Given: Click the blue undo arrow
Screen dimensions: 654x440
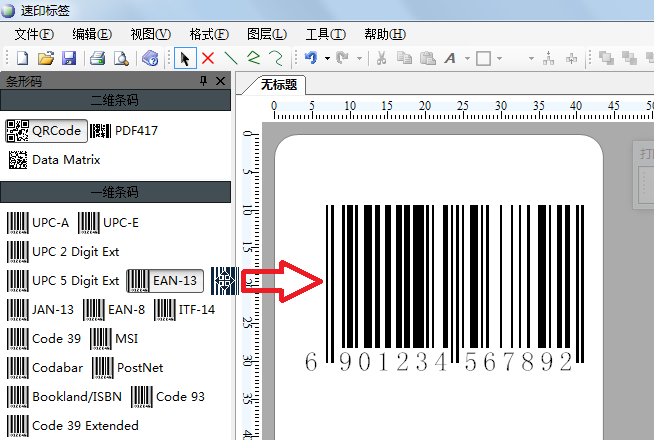Looking at the screenshot, I should 311,58.
